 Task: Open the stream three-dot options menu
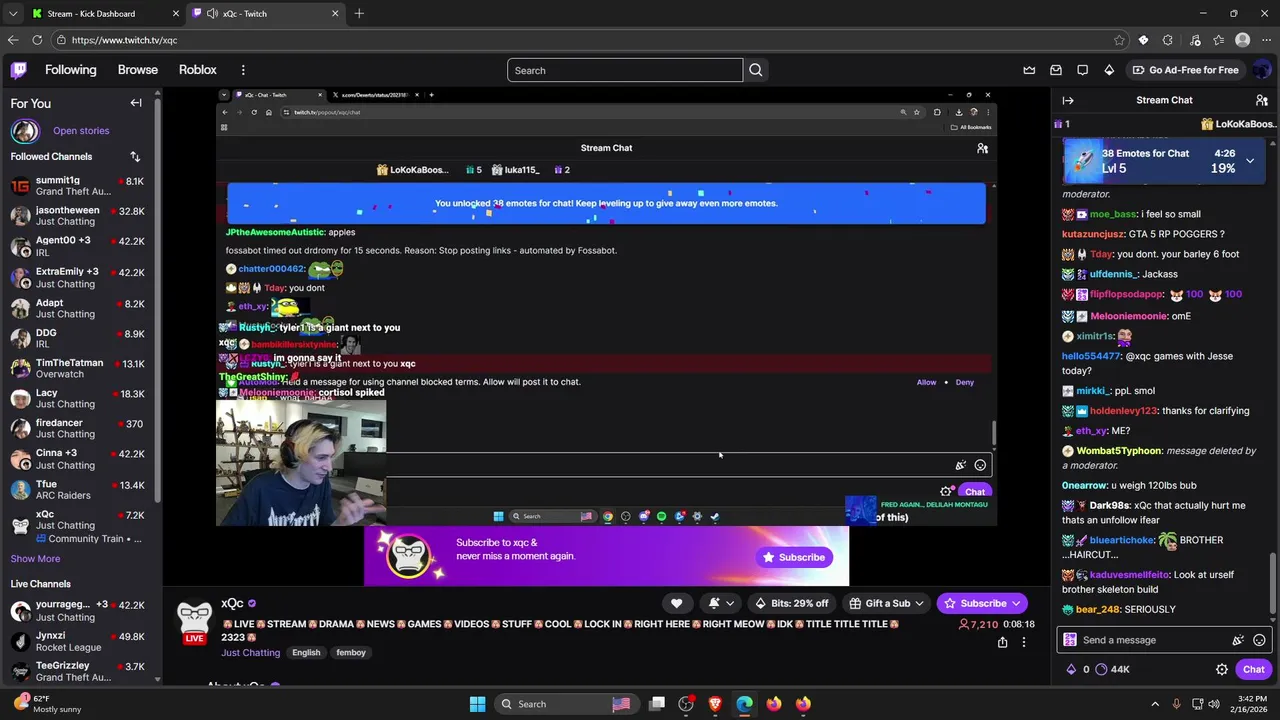coord(1023,642)
